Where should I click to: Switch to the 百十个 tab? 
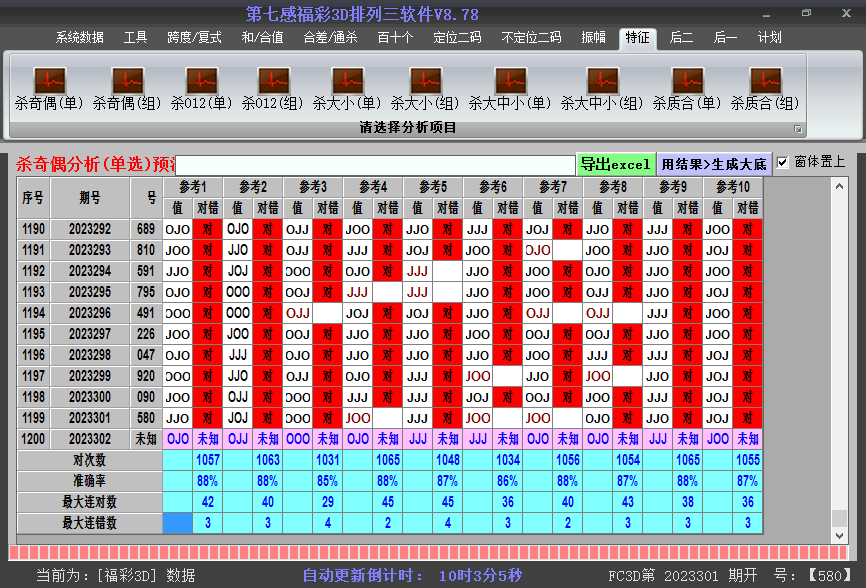pyautogui.click(x=395, y=38)
